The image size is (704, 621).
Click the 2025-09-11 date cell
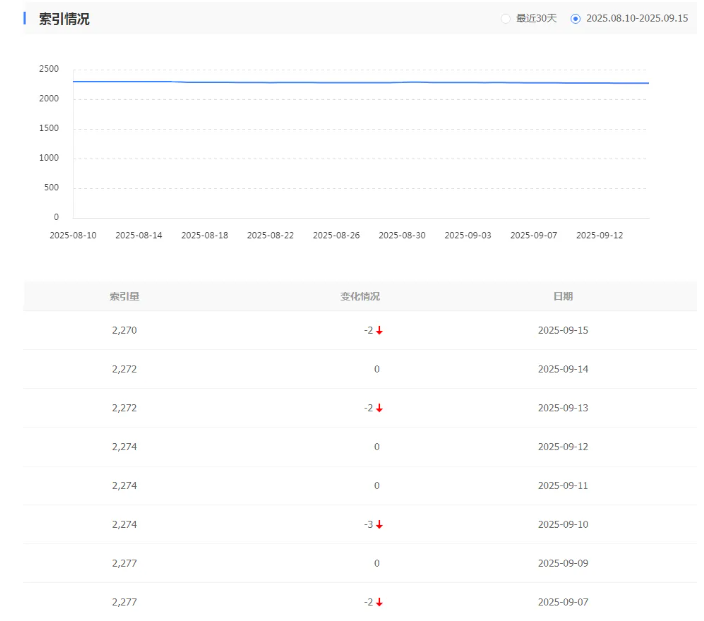click(x=563, y=486)
